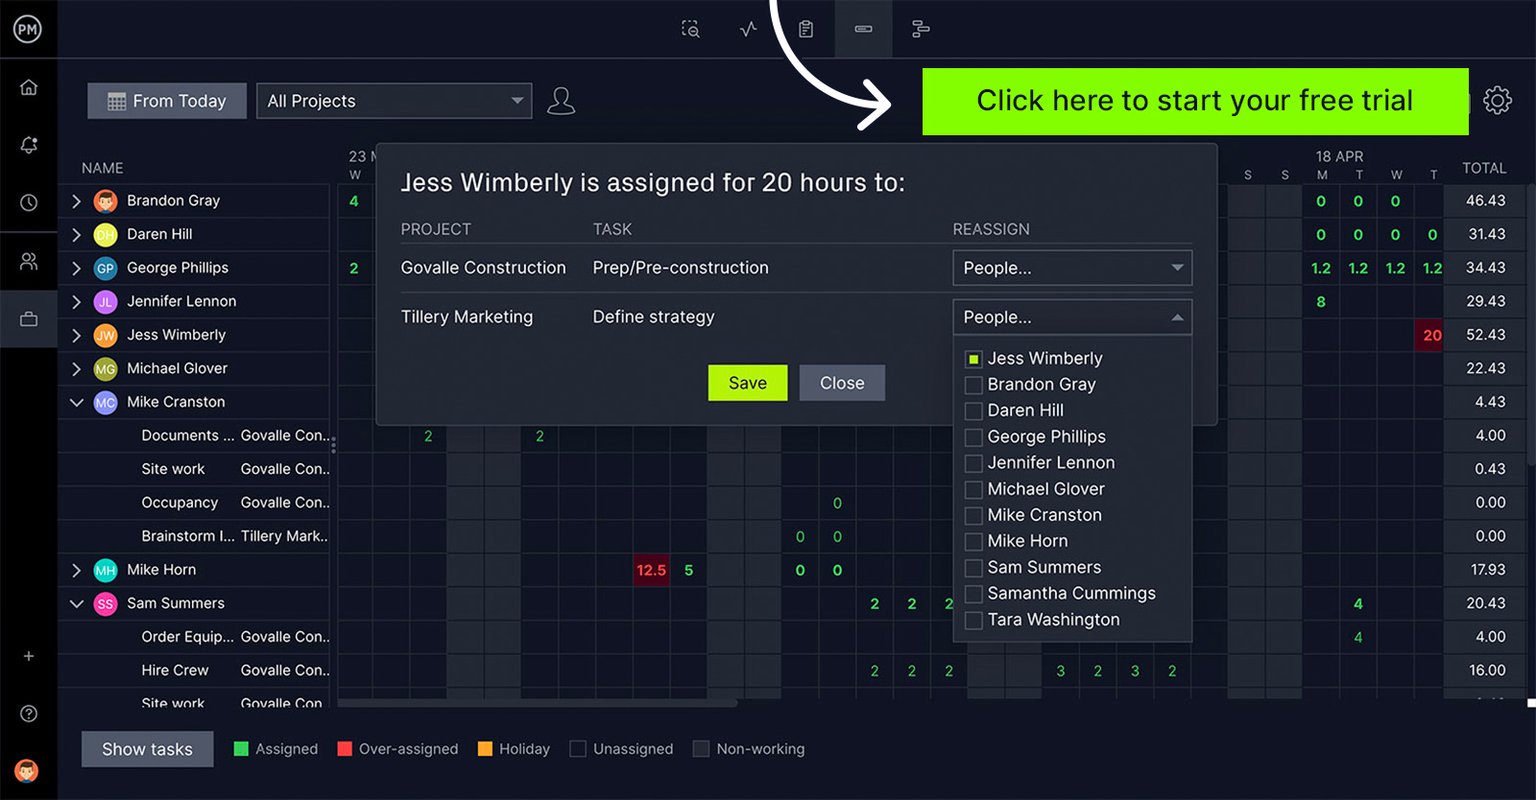1536x800 pixels.
Task: Switch to the project structure view icon
Action: click(x=920, y=29)
